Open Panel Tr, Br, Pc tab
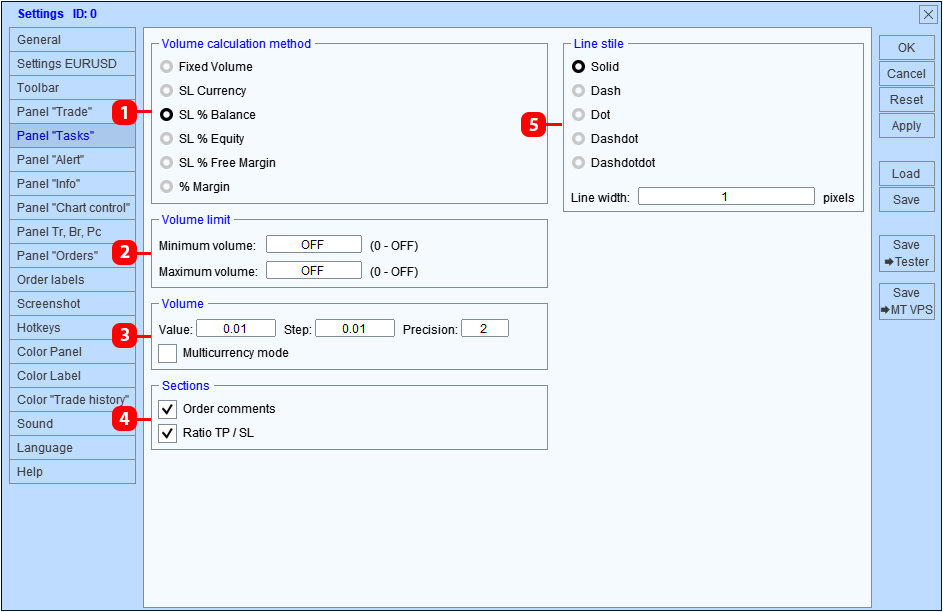 coord(72,232)
